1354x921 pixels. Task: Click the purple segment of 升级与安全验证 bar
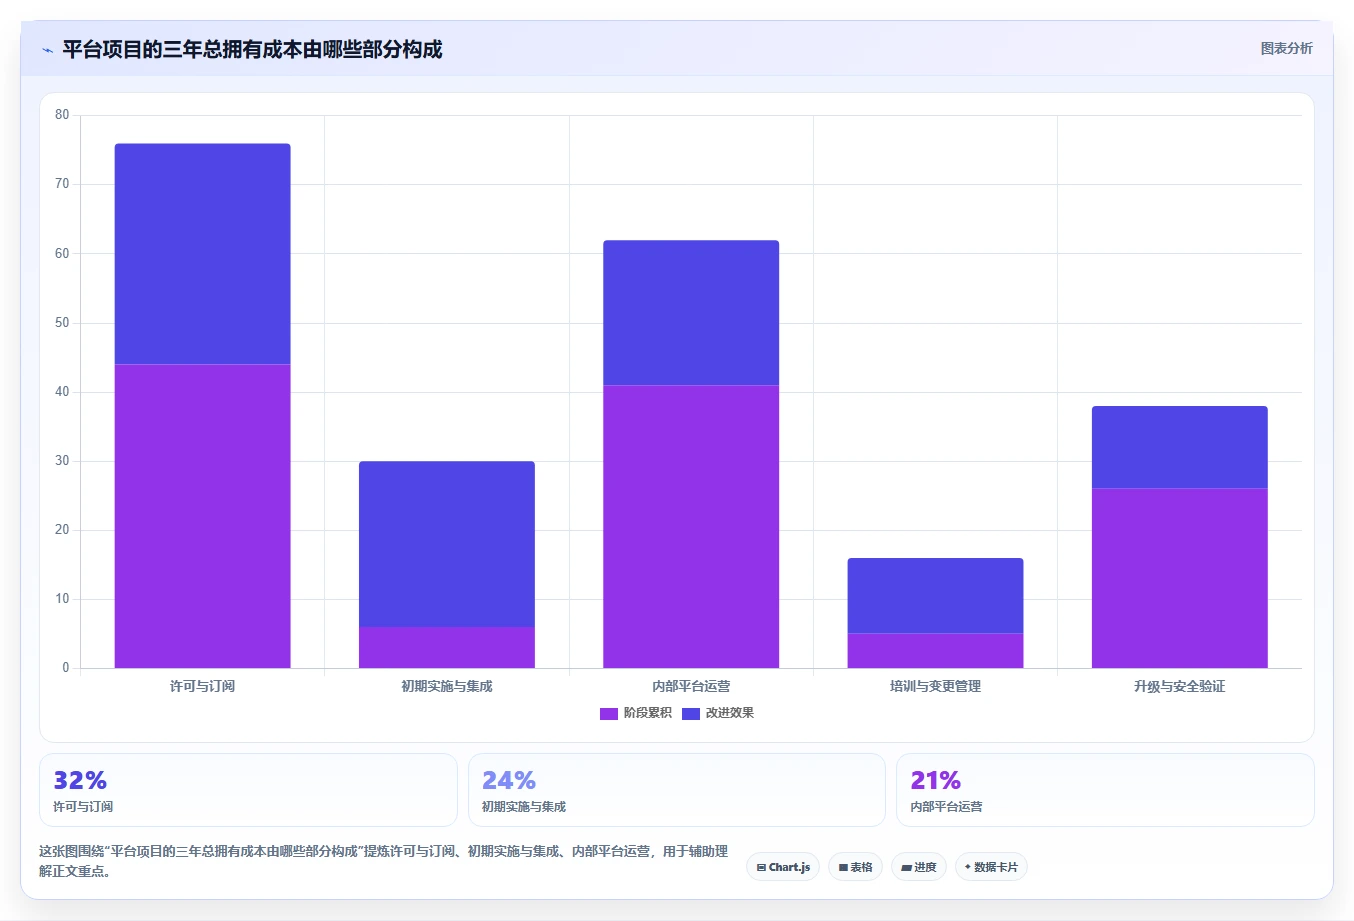pyautogui.click(x=1180, y=578)
